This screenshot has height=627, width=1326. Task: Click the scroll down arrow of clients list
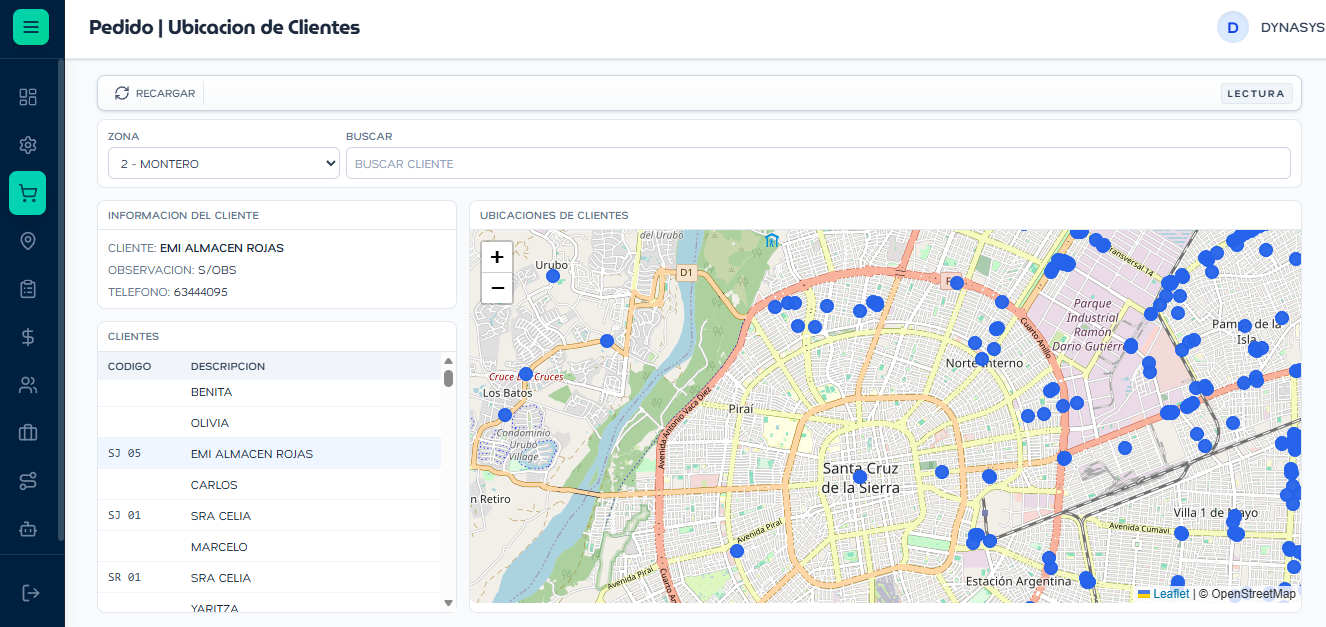tap(448, 603)
